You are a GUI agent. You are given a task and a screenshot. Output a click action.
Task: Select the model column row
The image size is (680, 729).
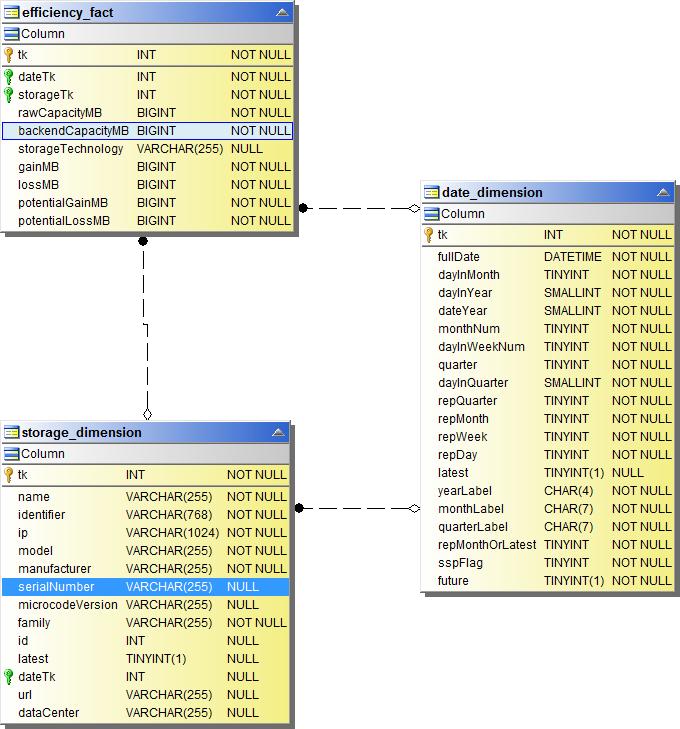click(145, 551)
